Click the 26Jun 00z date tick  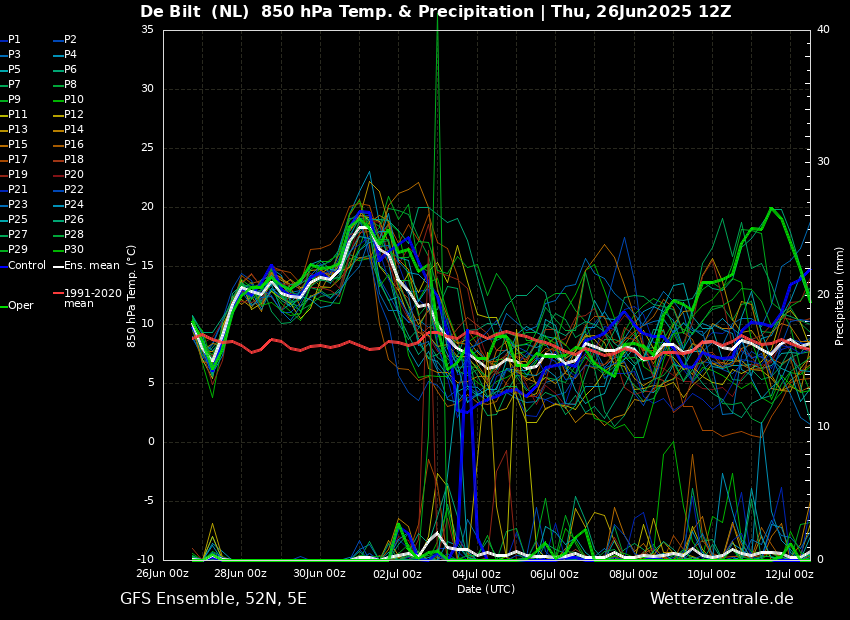[x=162, y=574]
